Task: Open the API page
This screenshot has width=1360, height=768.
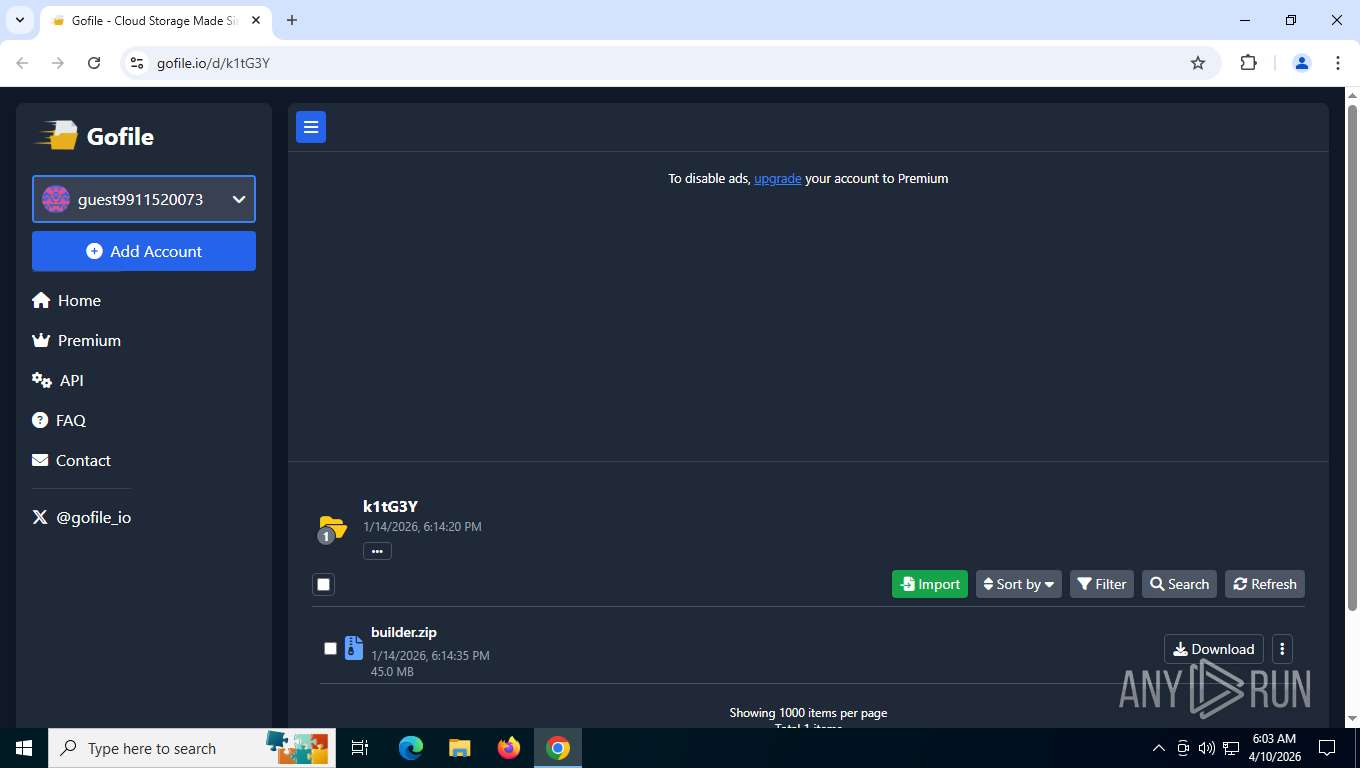Action: click(58, 380)
